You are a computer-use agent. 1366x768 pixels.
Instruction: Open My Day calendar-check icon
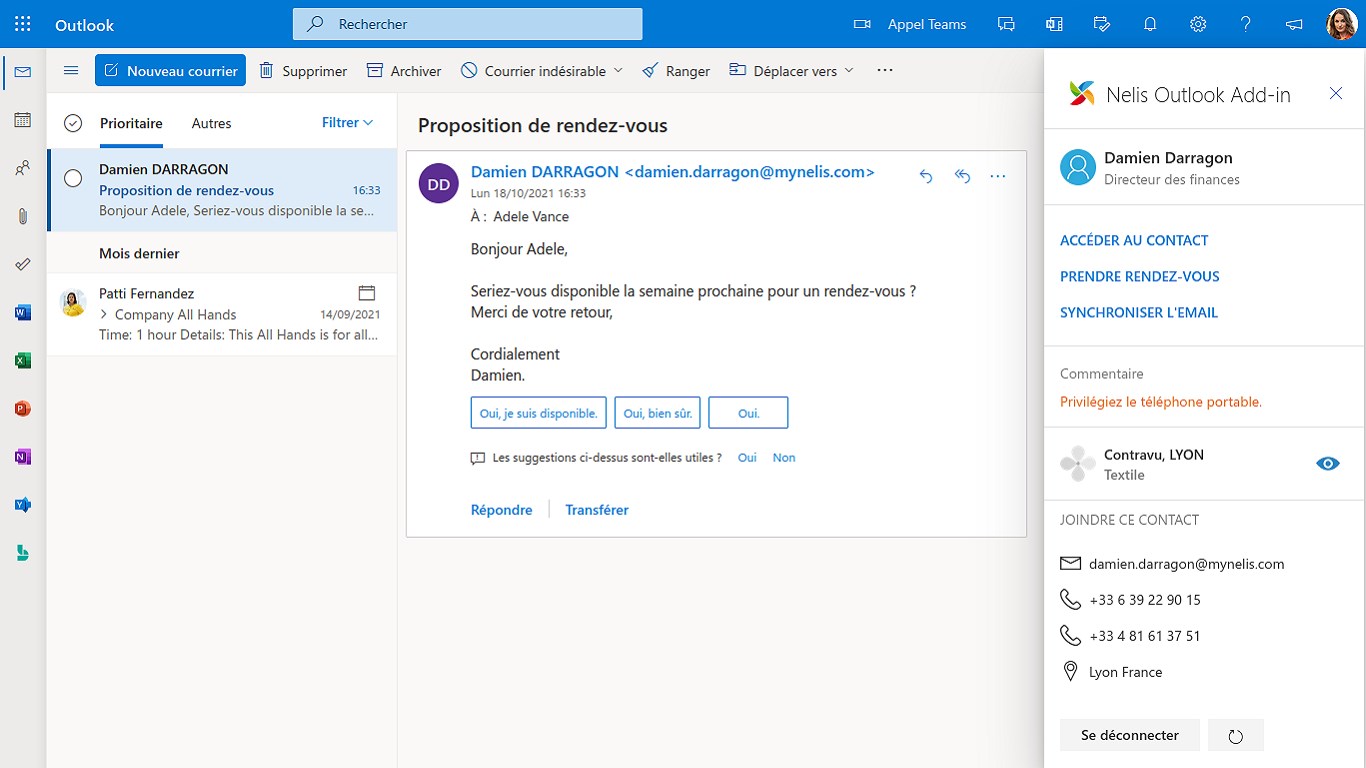point(1102,24)
